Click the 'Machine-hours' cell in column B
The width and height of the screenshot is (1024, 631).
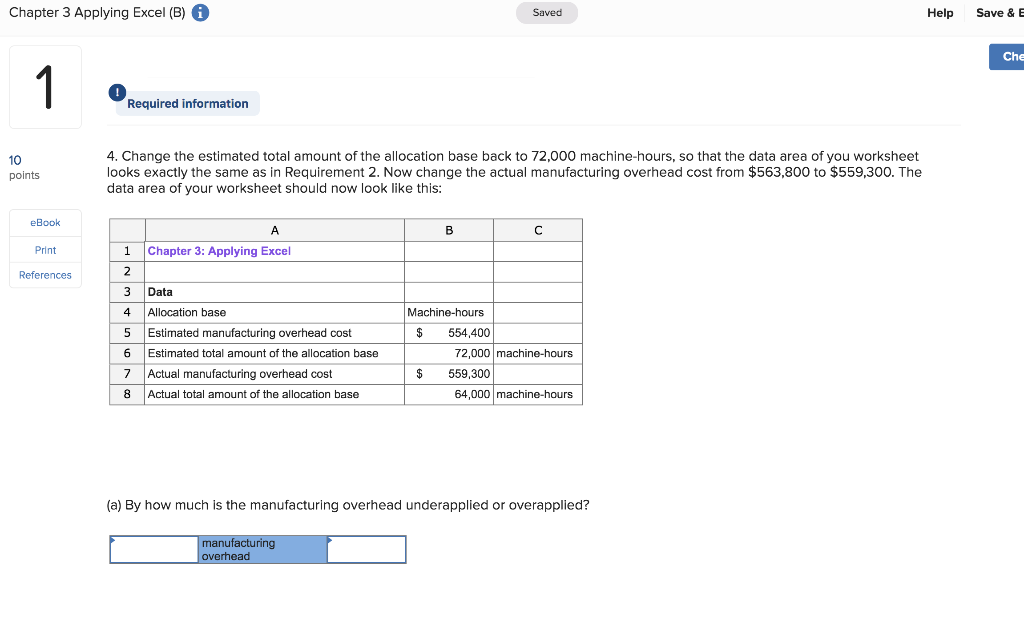[x=449, y=313]
